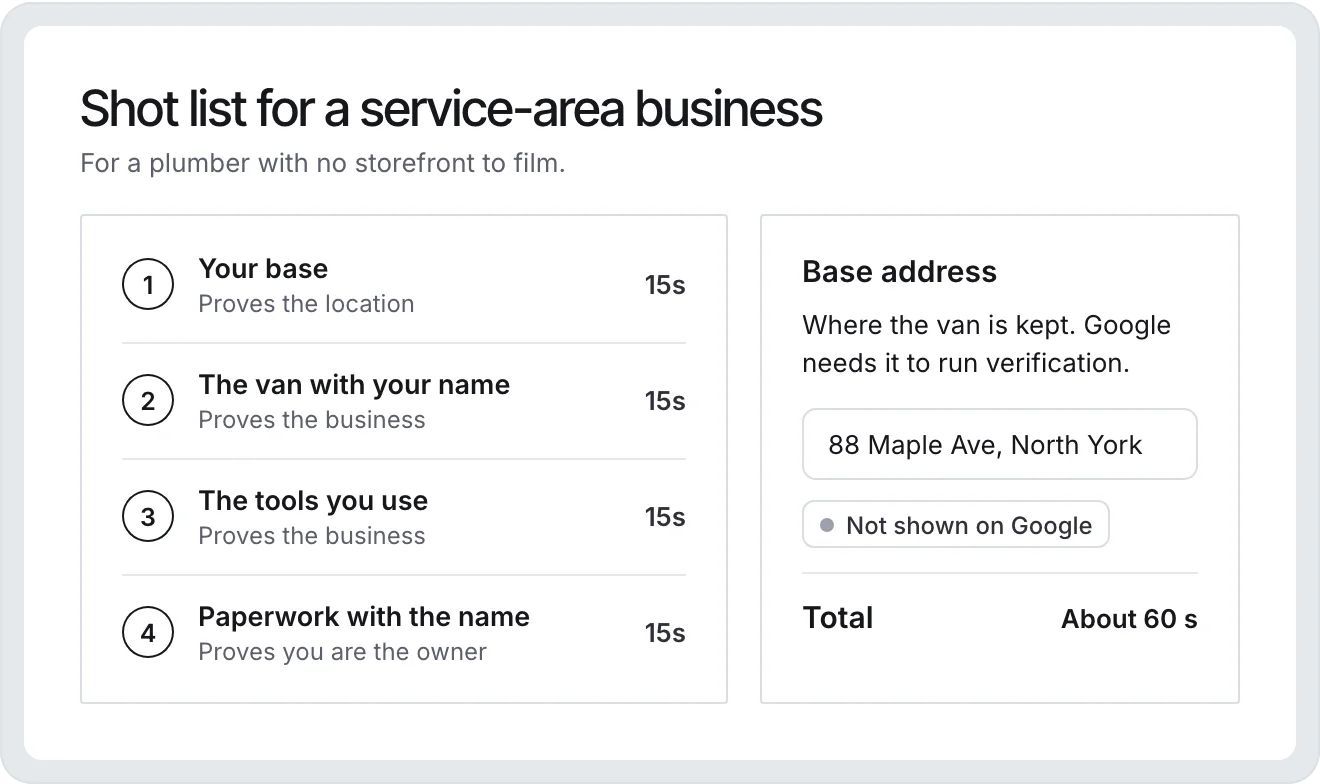
Task: Click the "Base address" panel heading
Action: pyautogui.click(x=900, y=272)
